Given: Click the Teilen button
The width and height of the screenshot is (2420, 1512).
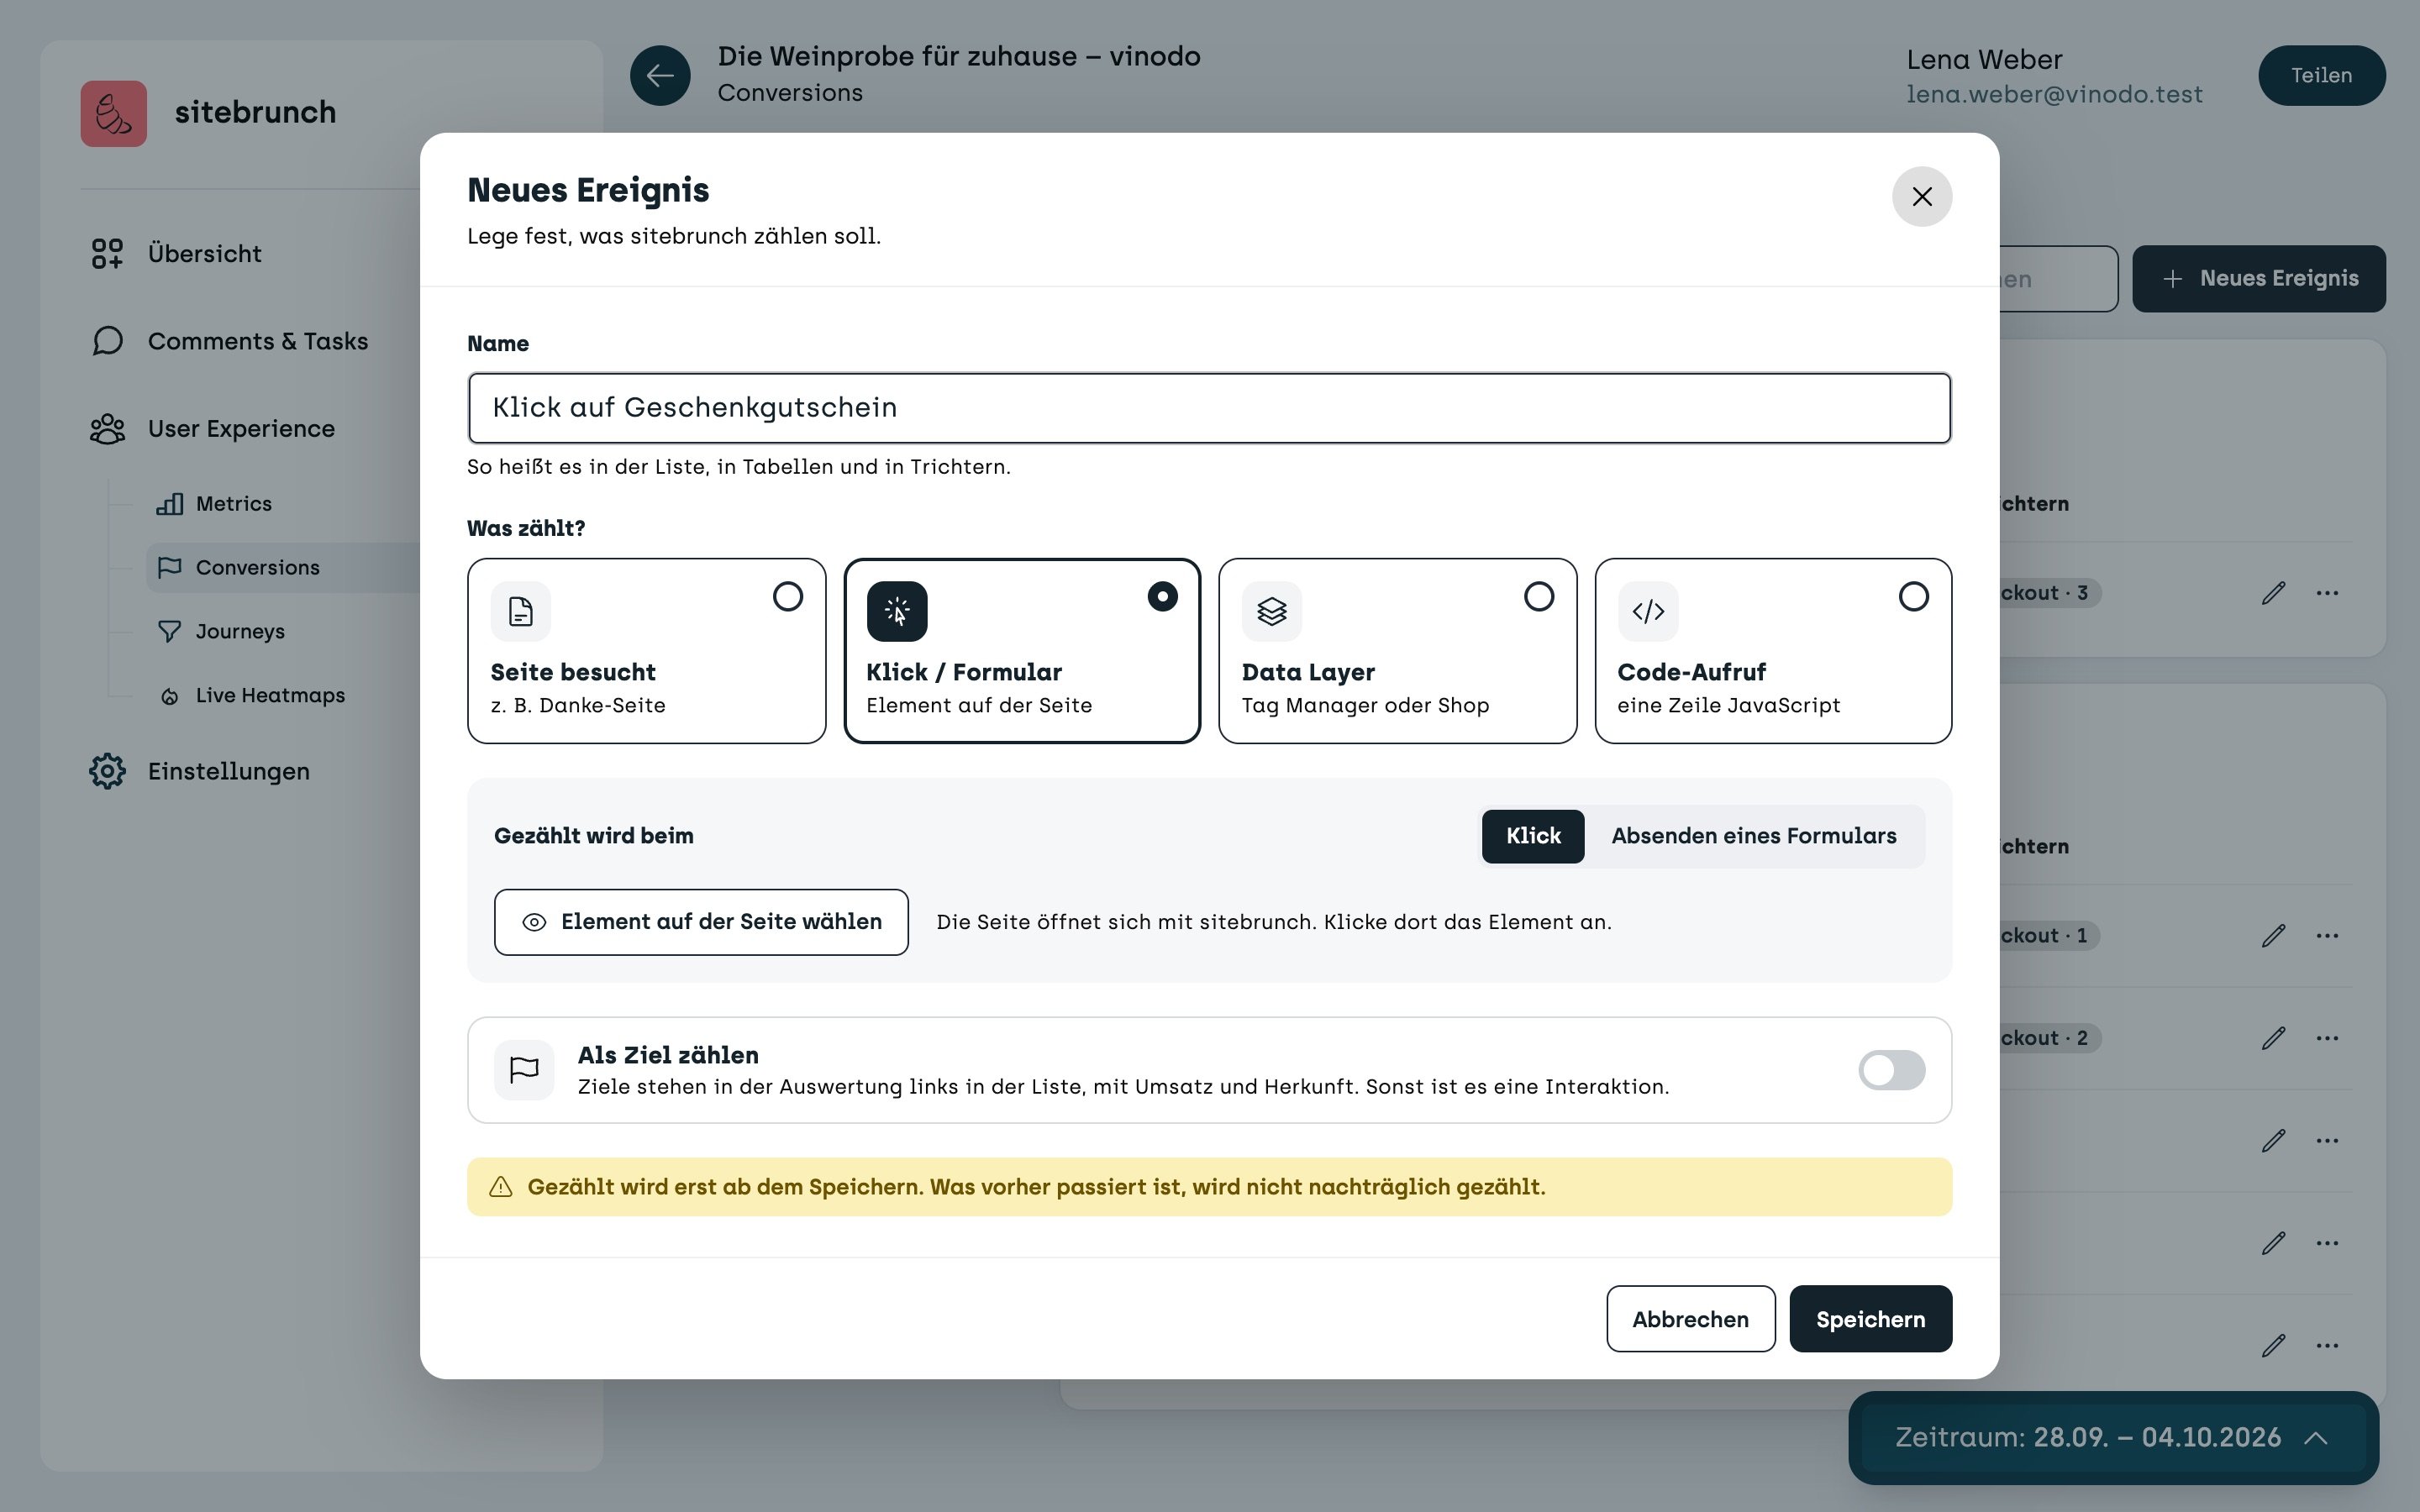Looking at the screenshot, I should (2321, 75).
